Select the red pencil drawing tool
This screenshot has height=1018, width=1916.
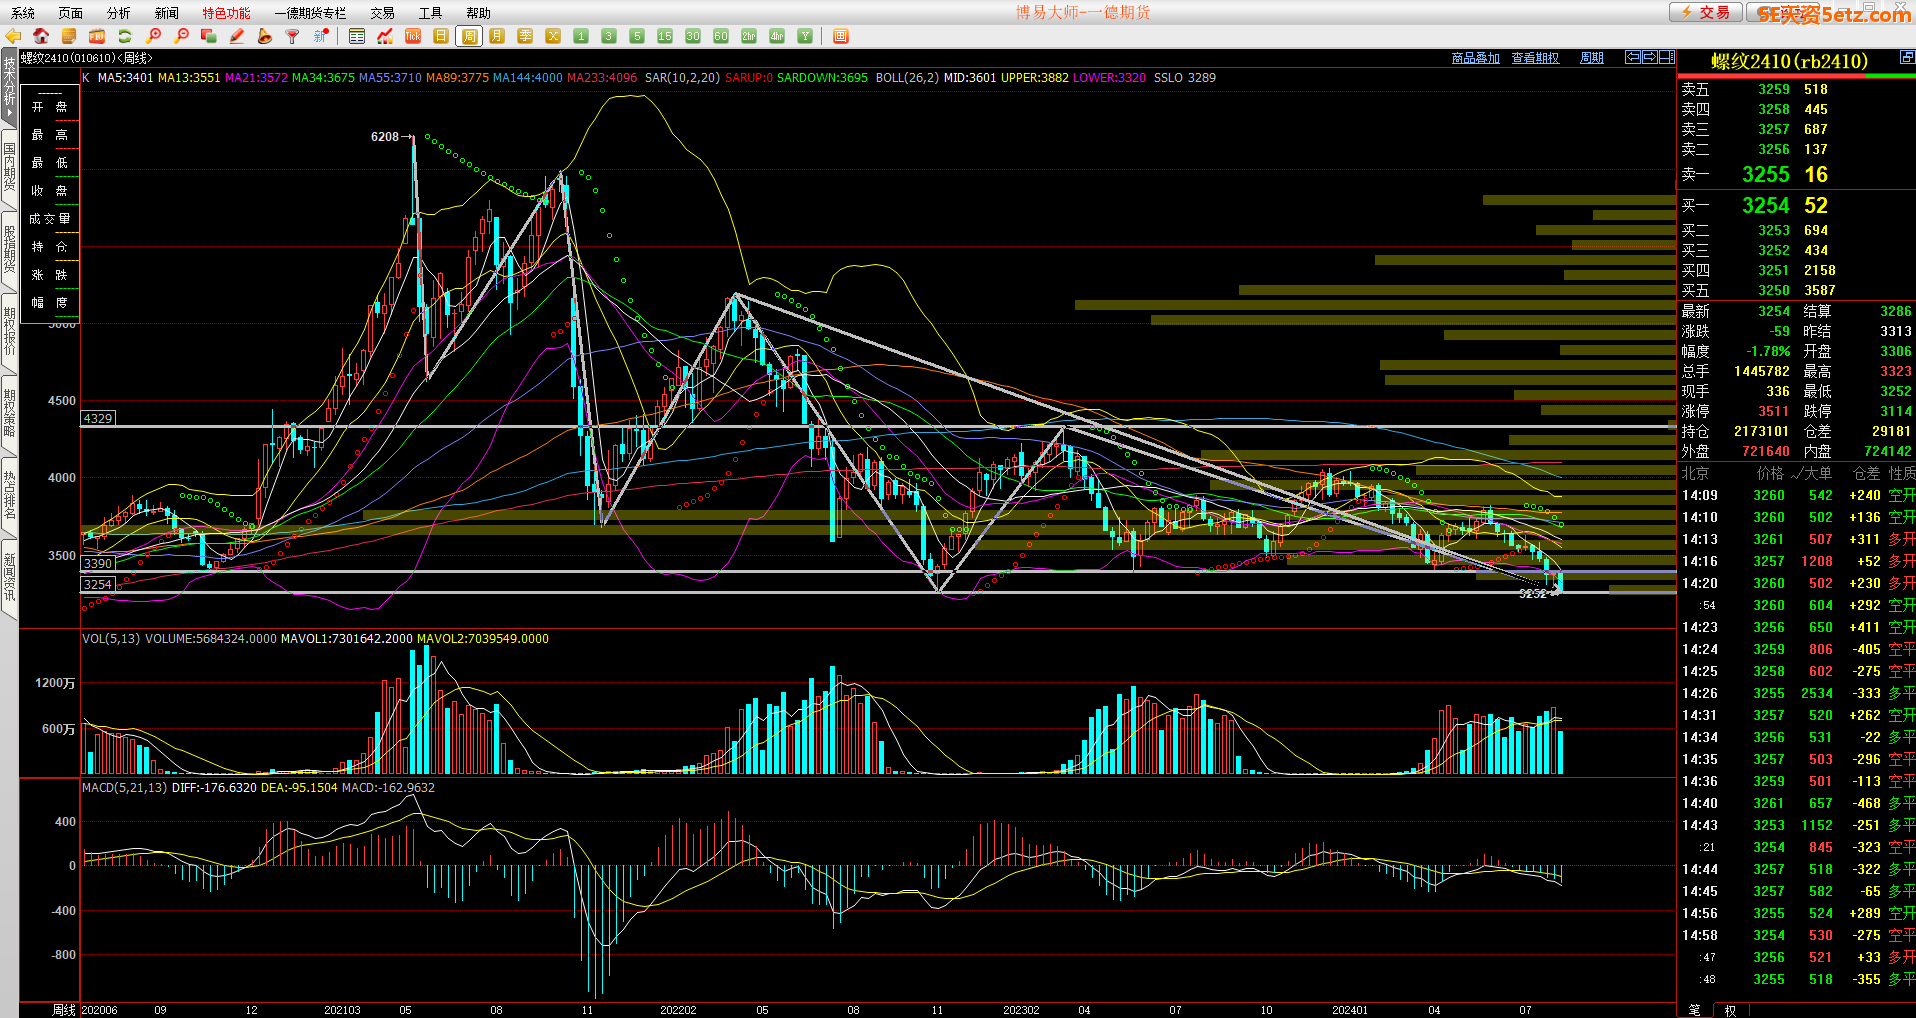pos(237,36)
